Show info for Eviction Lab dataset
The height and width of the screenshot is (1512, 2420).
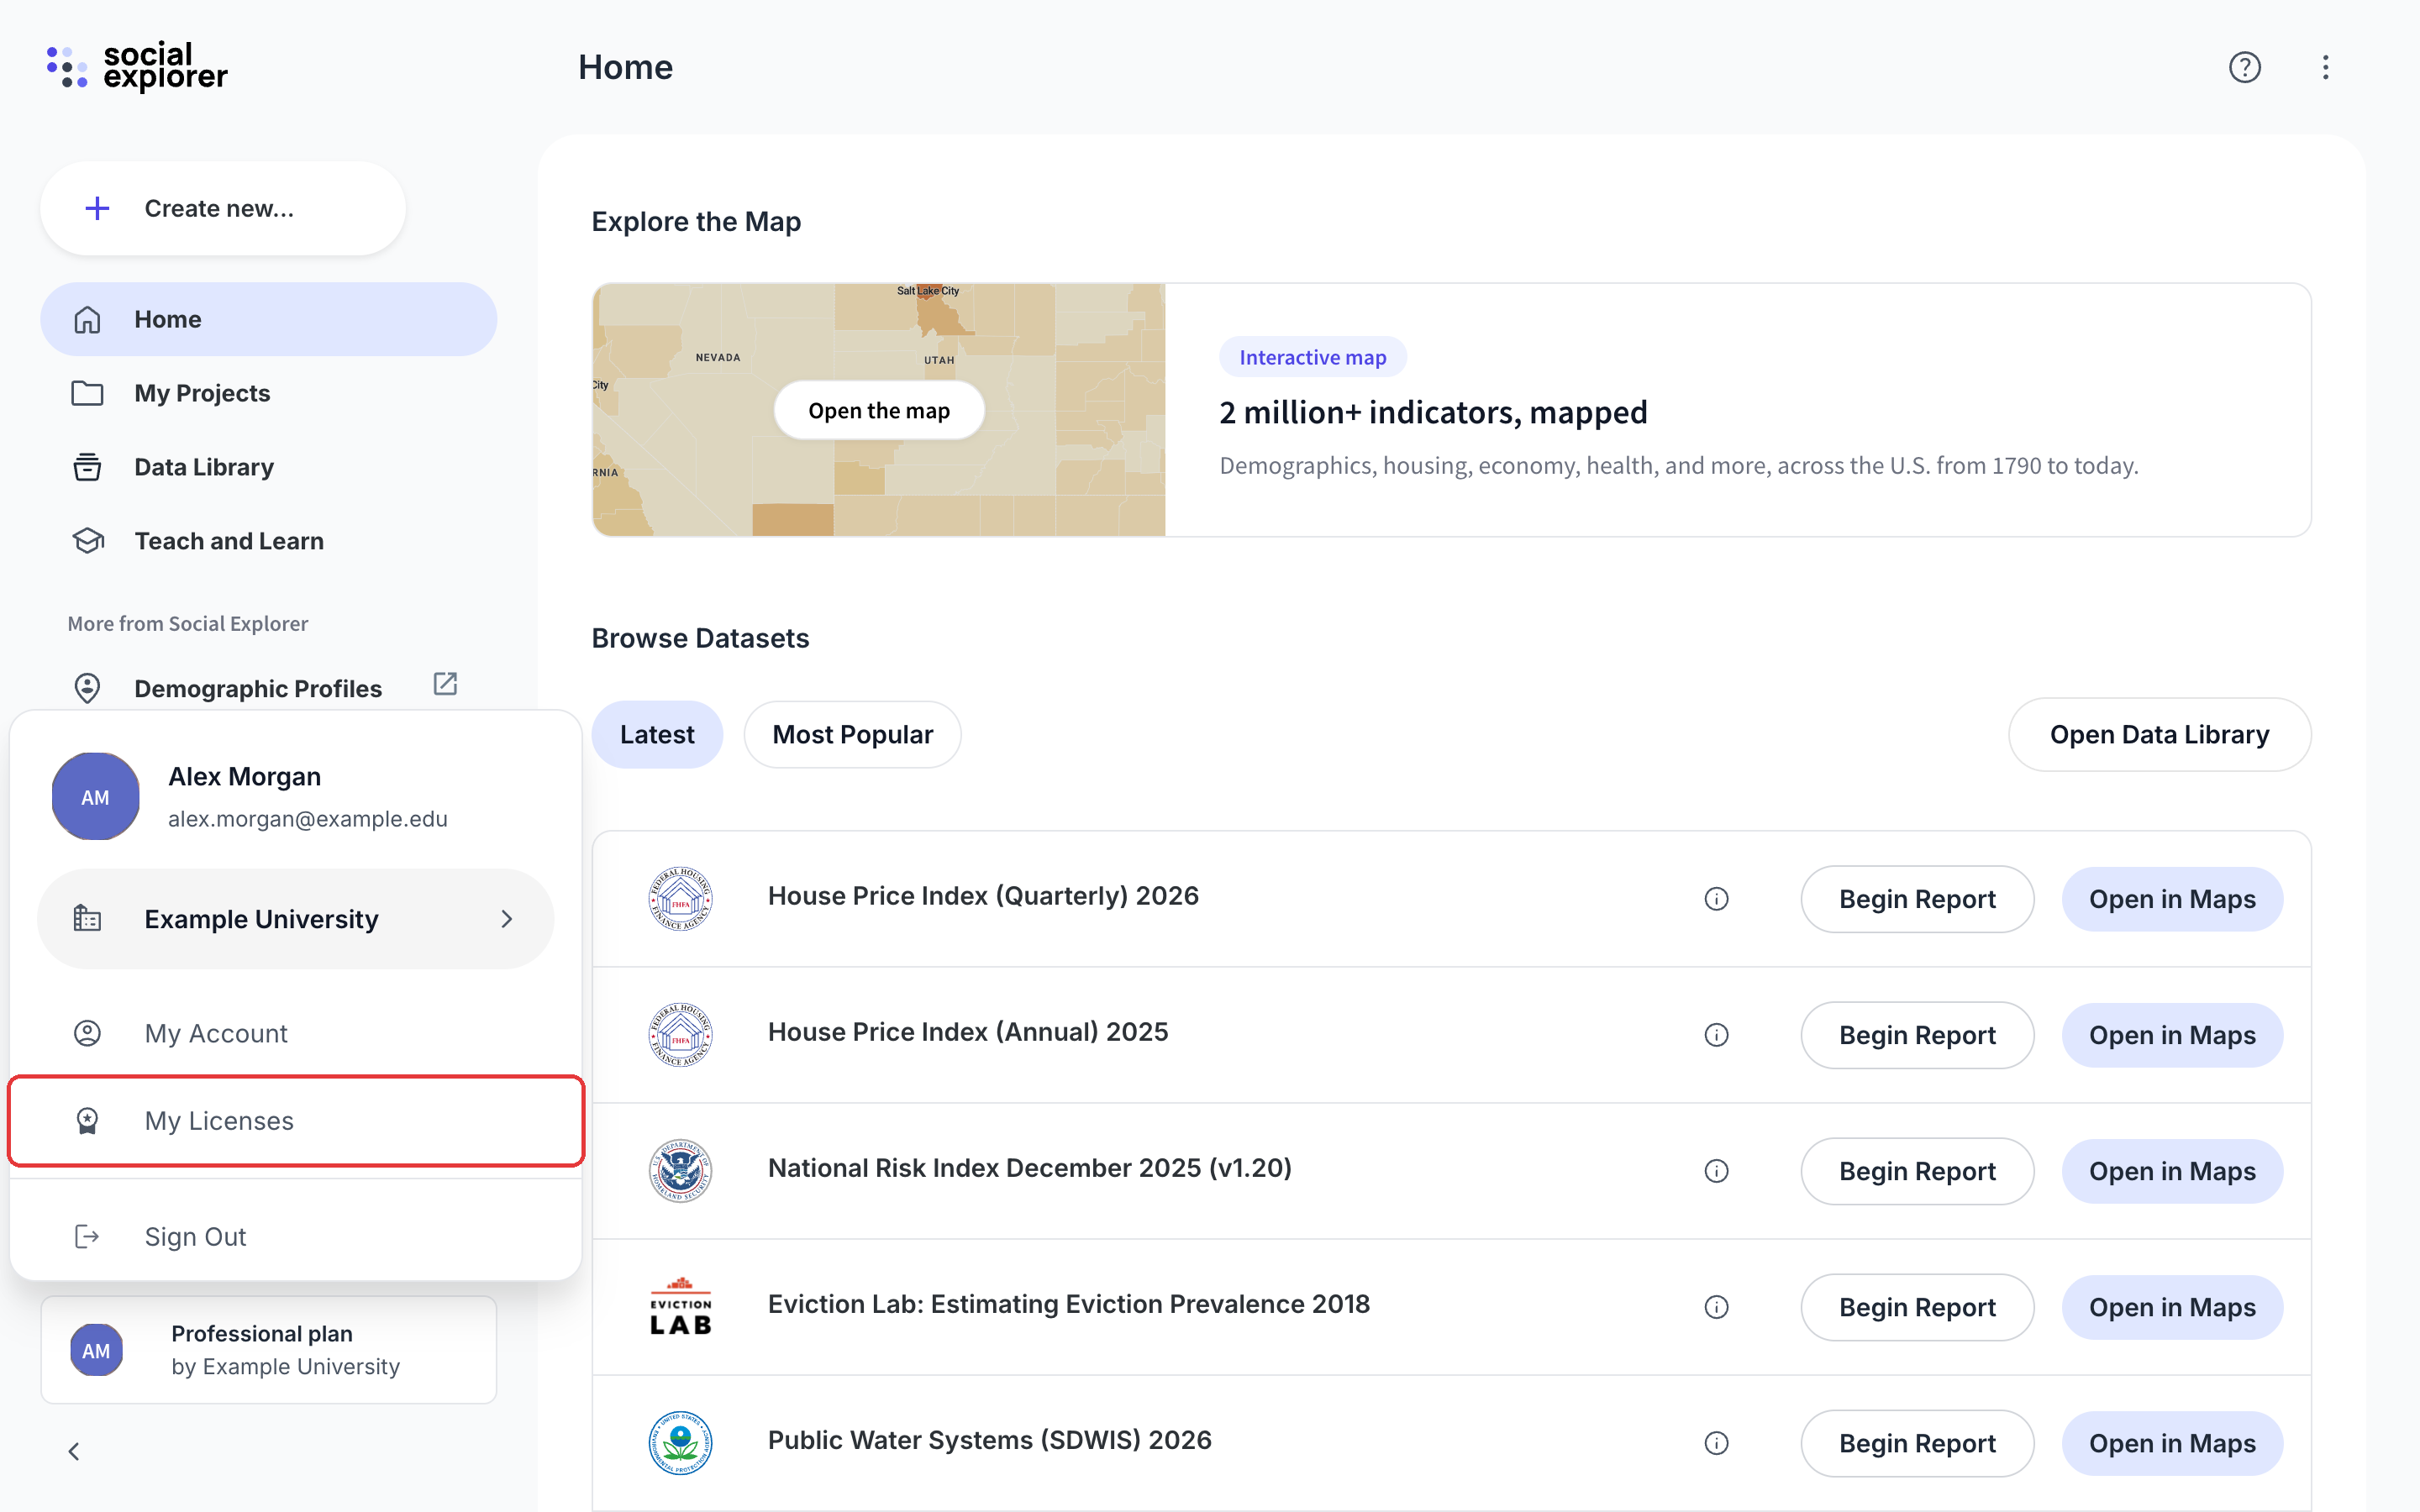[x=1716, y=1307]
